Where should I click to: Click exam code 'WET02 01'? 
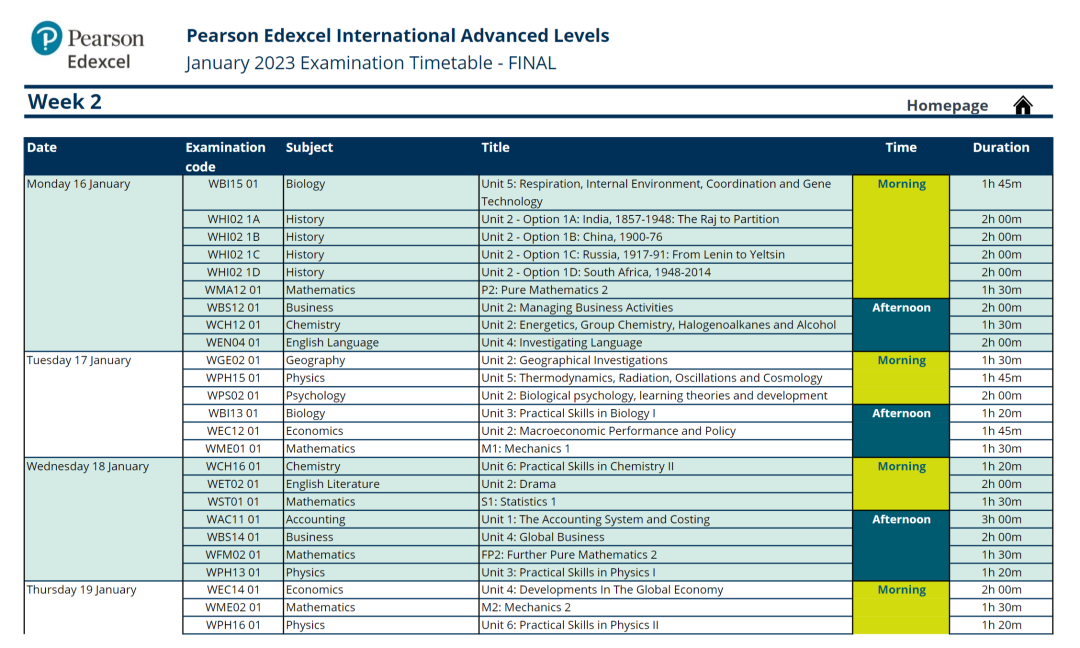233,484
